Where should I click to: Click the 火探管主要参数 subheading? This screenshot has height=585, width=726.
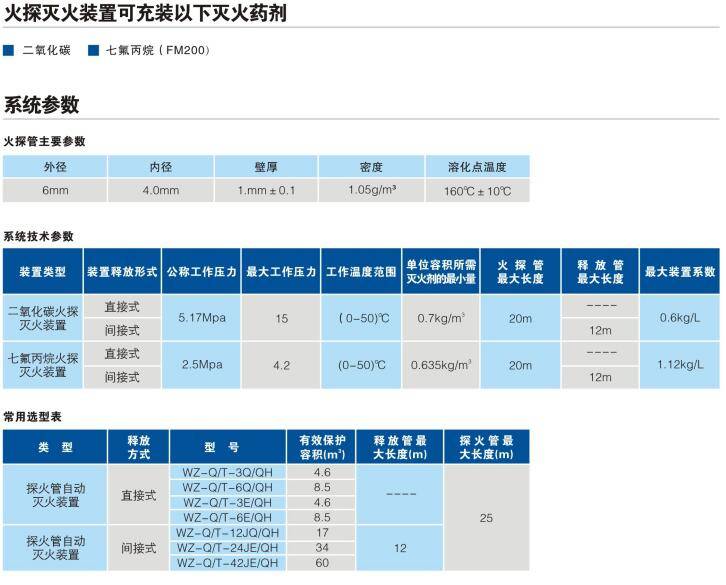[x=44, y=141]
